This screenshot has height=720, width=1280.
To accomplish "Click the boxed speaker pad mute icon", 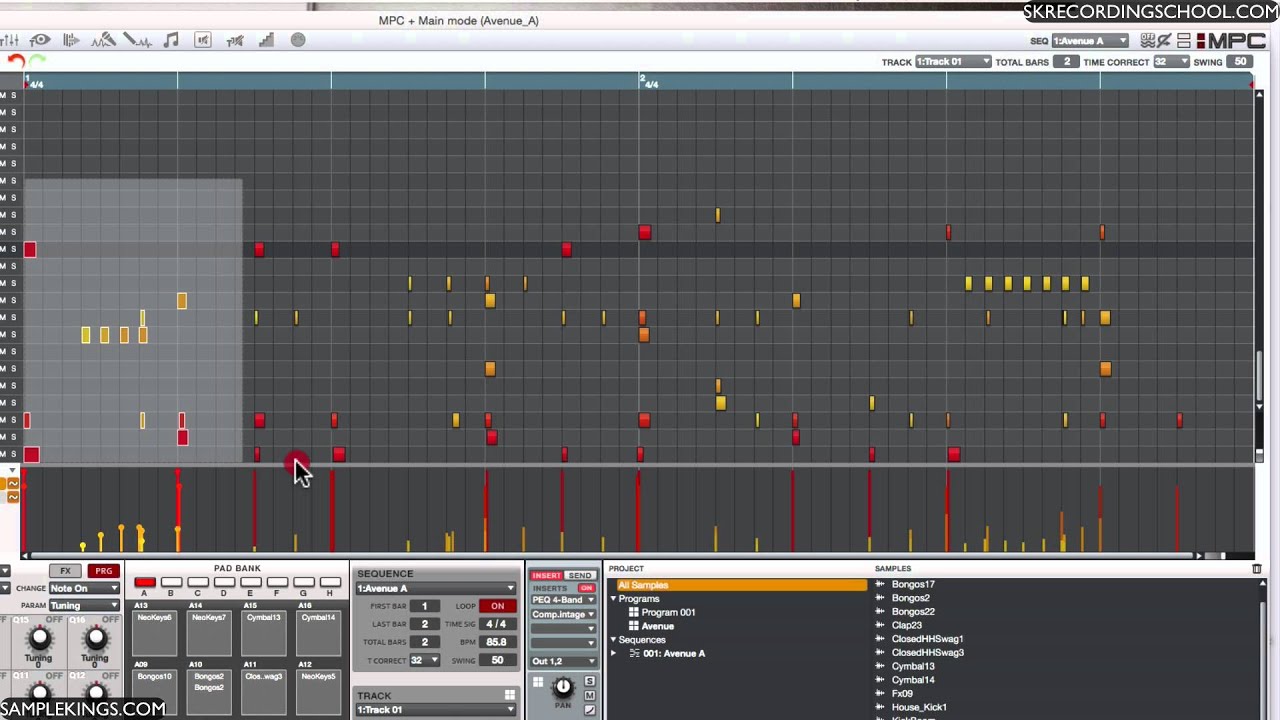I will click(x=203, y=40).
